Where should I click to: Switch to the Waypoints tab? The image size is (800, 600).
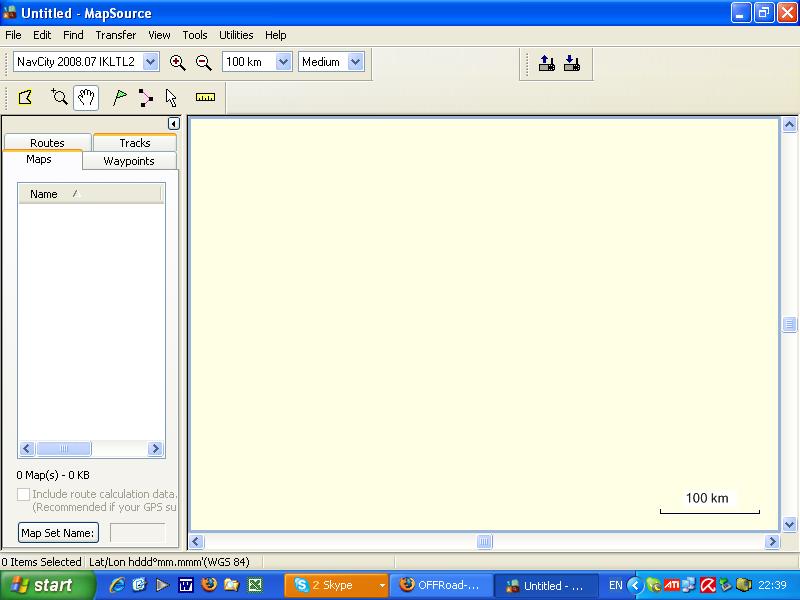point(129,161)
